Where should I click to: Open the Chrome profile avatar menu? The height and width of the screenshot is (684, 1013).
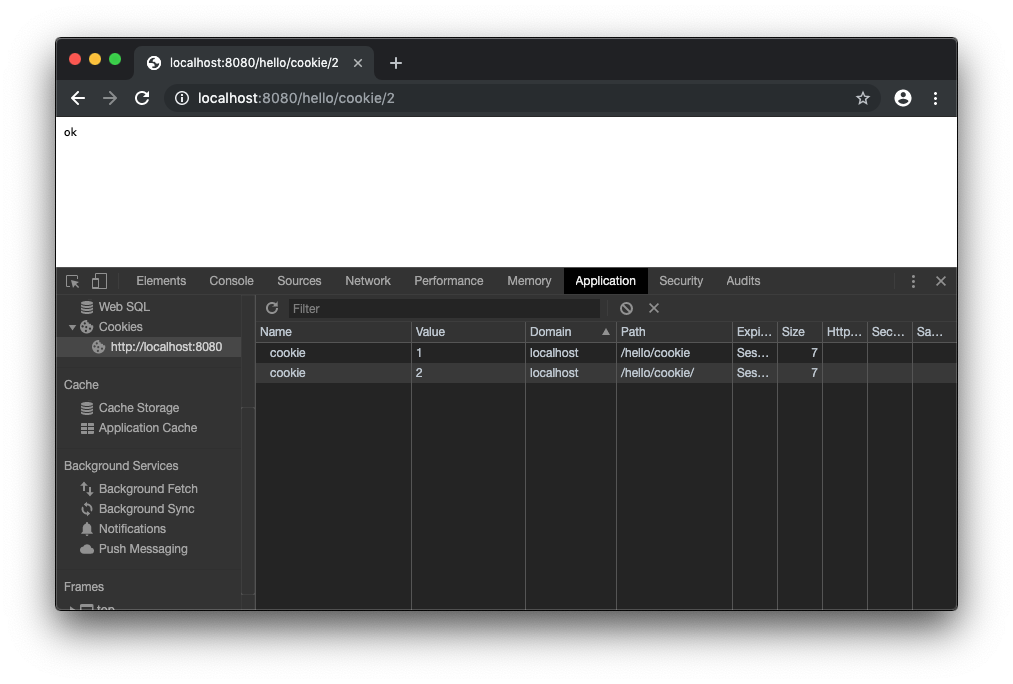pyautogui.click(x=903, y=98)
